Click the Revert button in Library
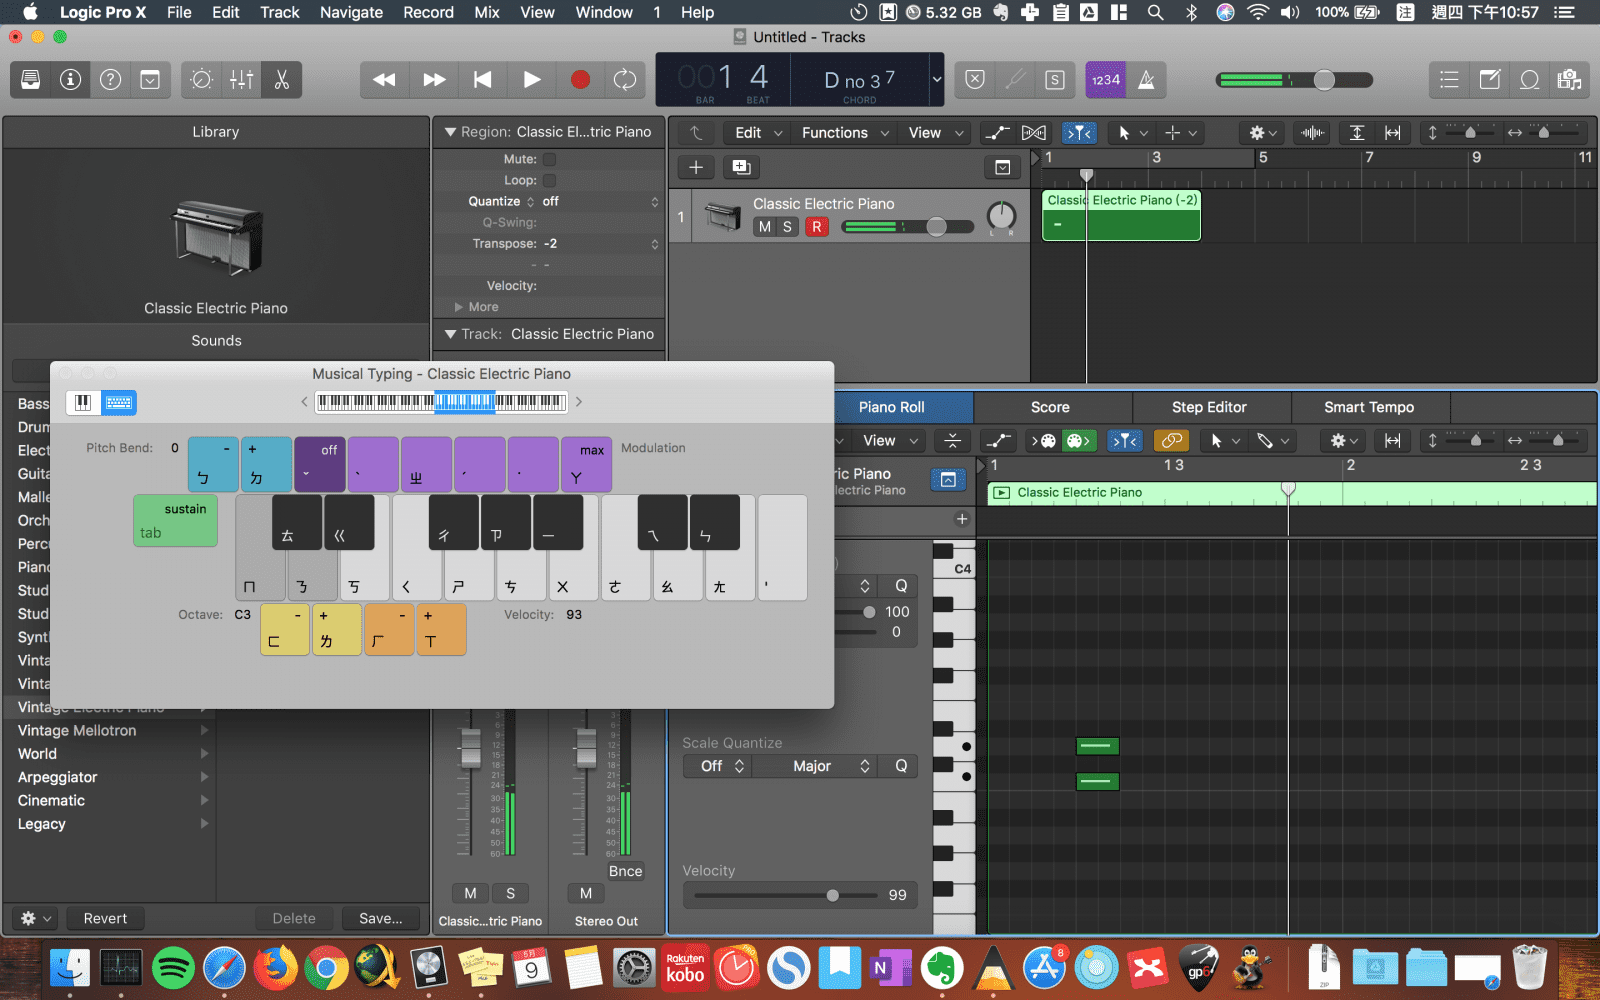 (105, 918)
